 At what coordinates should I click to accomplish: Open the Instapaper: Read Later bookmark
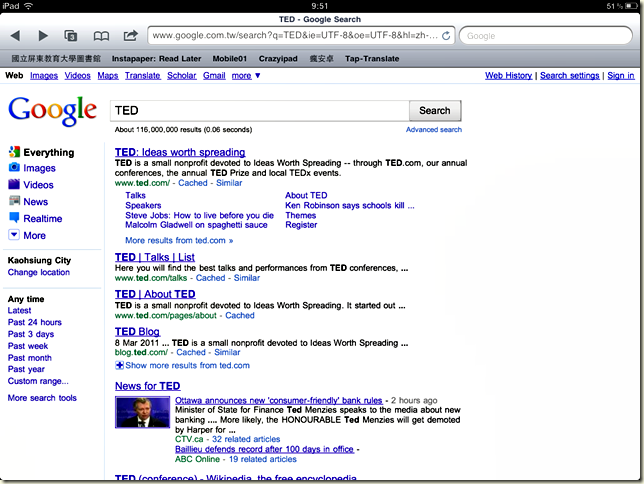pyautogui.click(x=156, y=59)
